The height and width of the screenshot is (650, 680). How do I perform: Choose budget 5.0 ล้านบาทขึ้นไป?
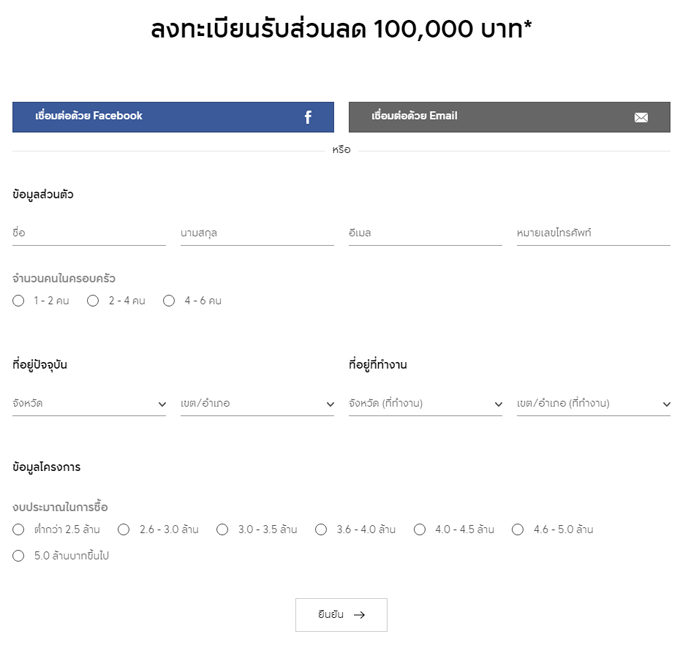coord(19,556)
